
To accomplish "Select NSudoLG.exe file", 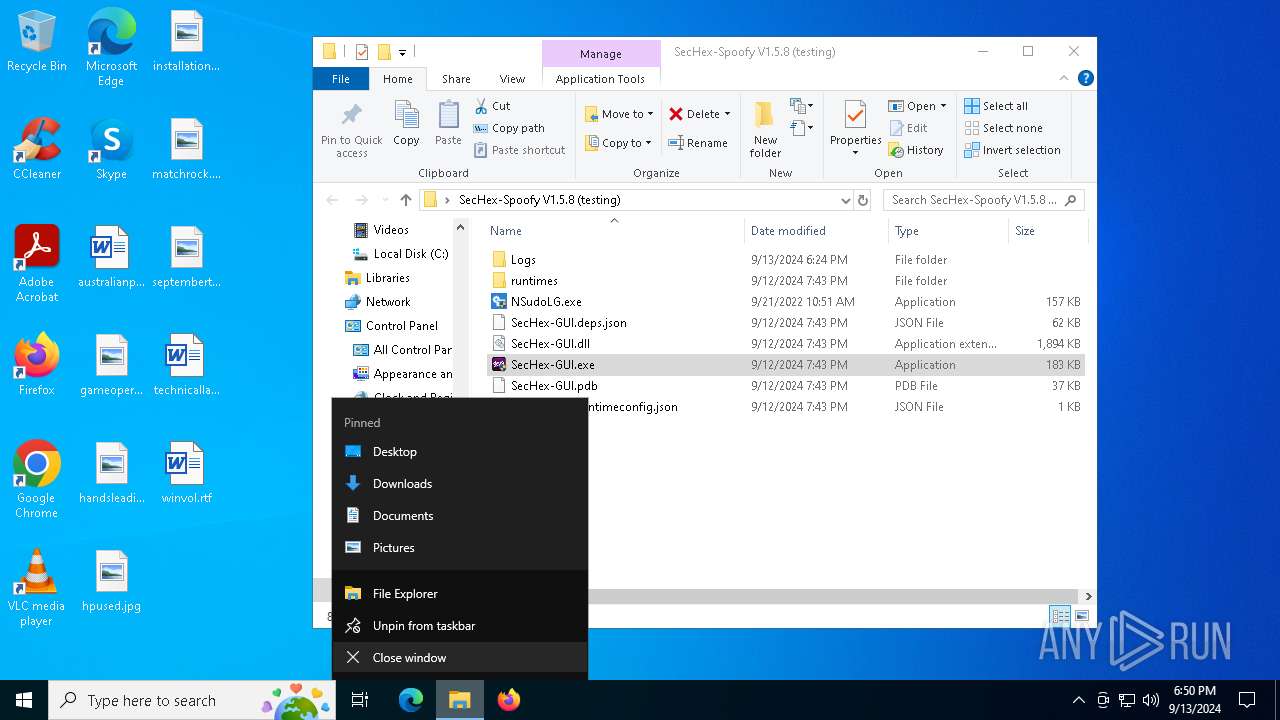I will (546, 301).
